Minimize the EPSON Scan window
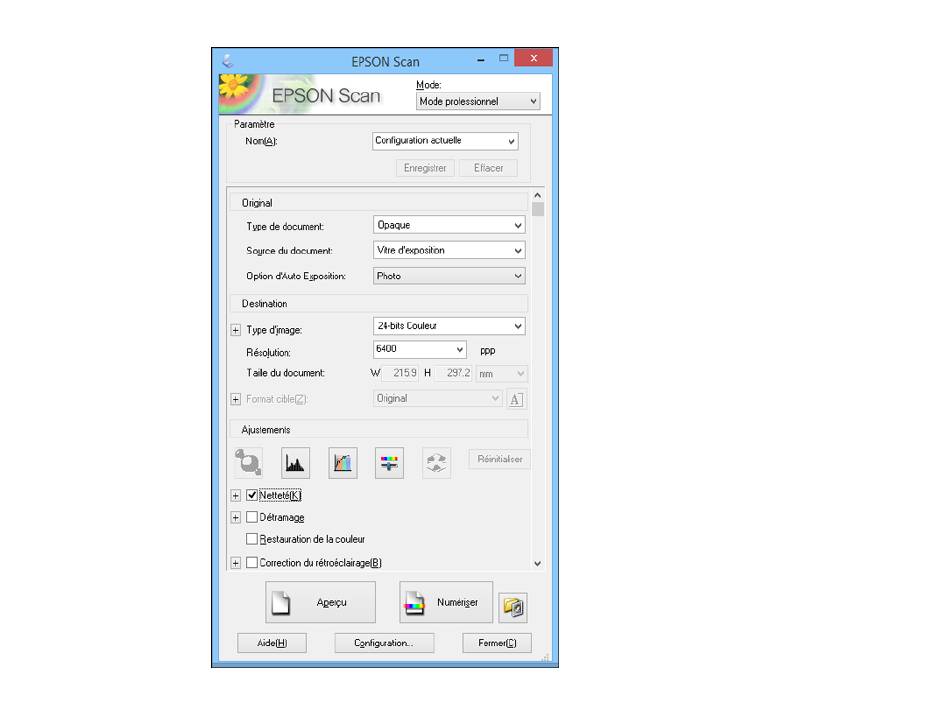The width and height of the screenshot is (950, 710). (x=480, y=59)
